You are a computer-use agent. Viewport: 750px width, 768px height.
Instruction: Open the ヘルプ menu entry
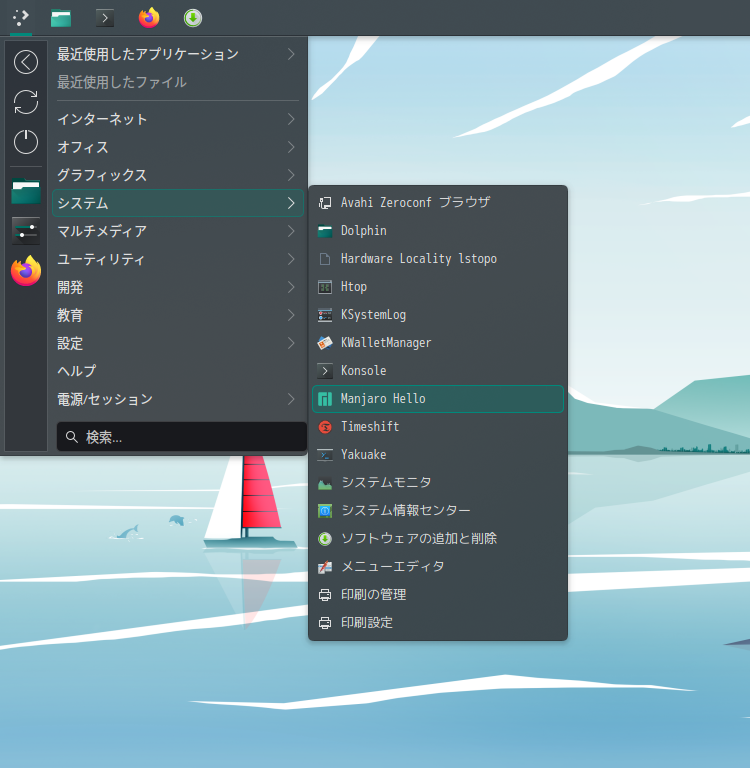[x=178, y=371]
